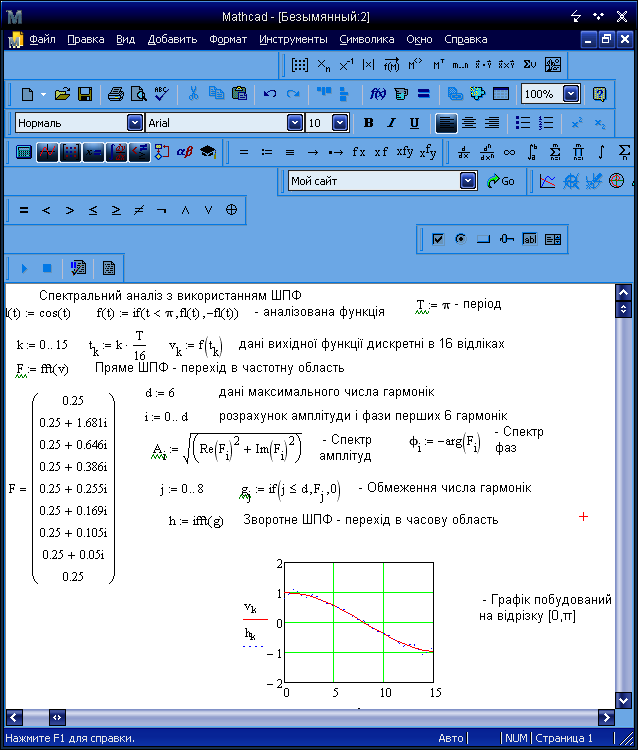Open a file with the folder icon
The height and width of the screenshot is (750, 638).
tap(62, 94)
